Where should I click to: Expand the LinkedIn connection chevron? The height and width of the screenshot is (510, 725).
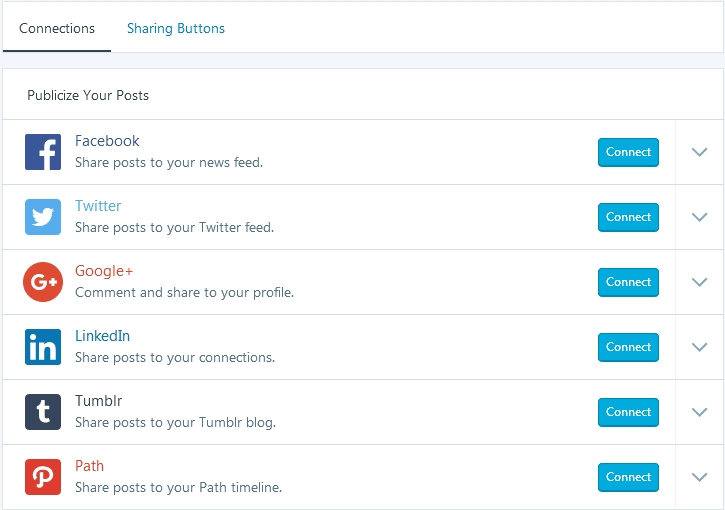(x=700, y=347)
